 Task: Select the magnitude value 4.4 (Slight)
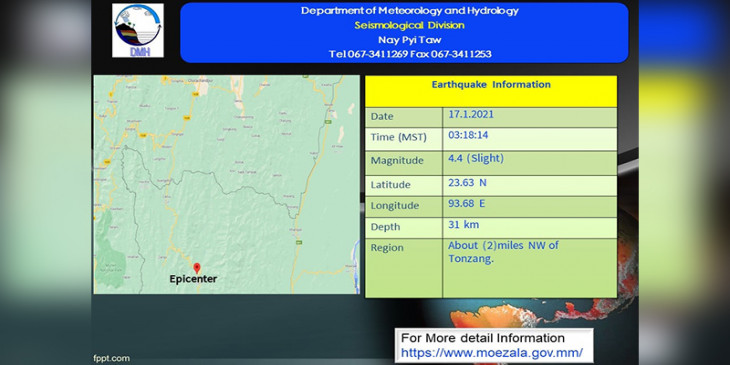[476, 159]
